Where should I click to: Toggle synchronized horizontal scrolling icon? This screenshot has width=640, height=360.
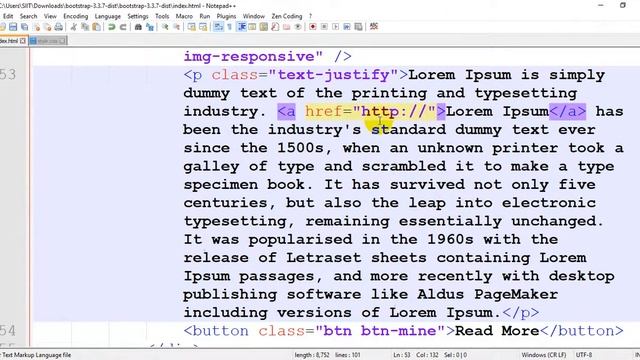tap(203, 27)
